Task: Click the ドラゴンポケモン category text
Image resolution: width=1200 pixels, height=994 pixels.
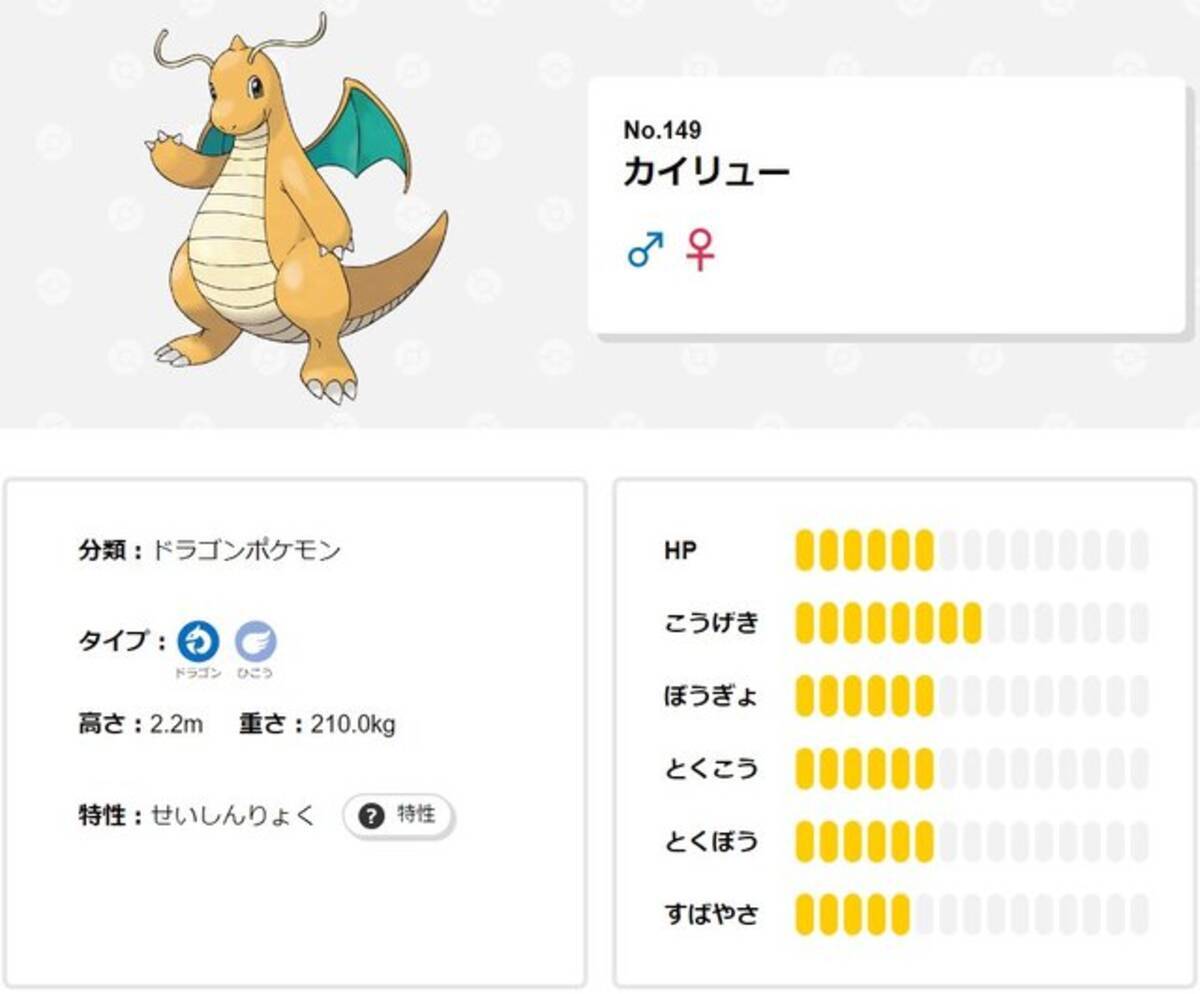Action: (246, 550)
